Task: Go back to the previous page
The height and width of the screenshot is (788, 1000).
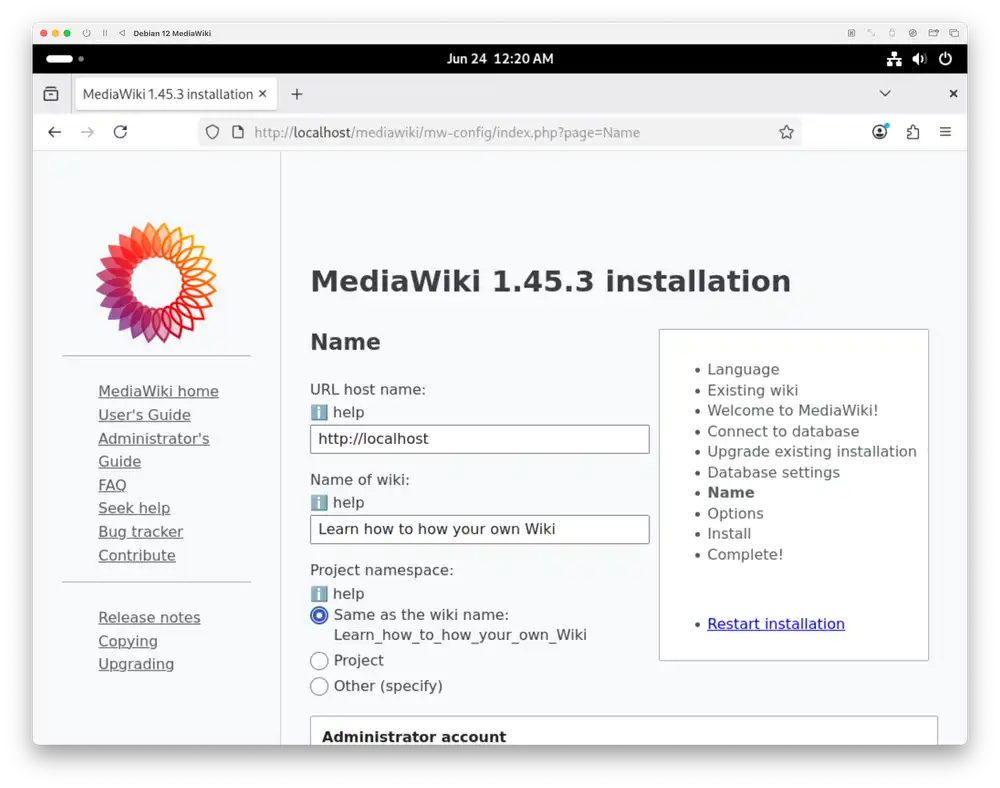Action: [55, 132]
